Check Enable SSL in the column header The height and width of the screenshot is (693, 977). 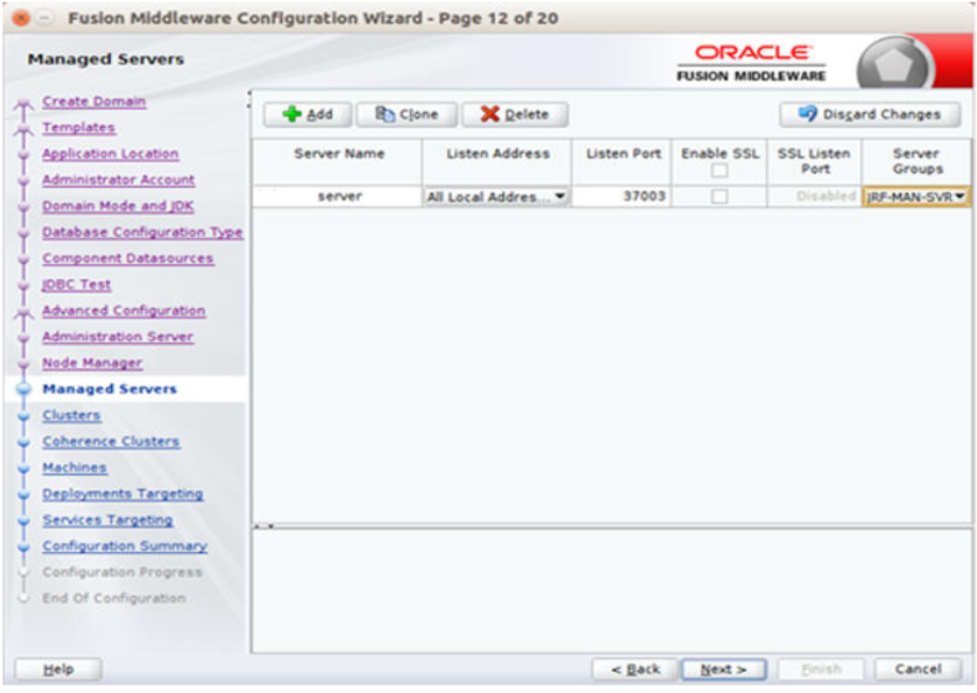[x=720, y=172]
